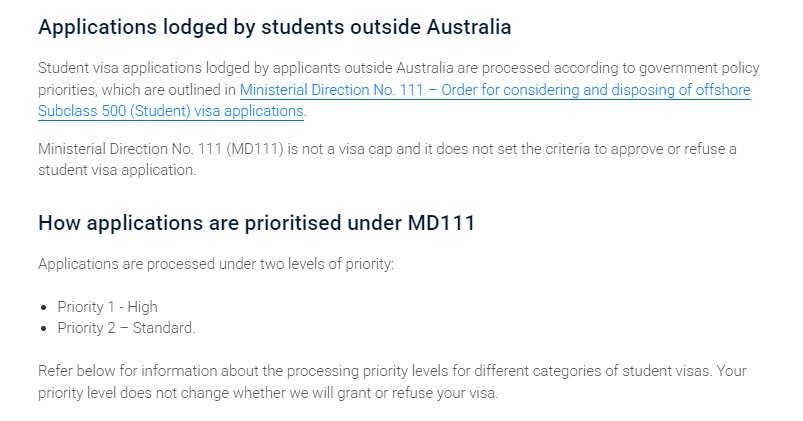Viewport: 803px width, 421px height.
Task: Click the bullet point before Priority 2
Action: point(45,328)
